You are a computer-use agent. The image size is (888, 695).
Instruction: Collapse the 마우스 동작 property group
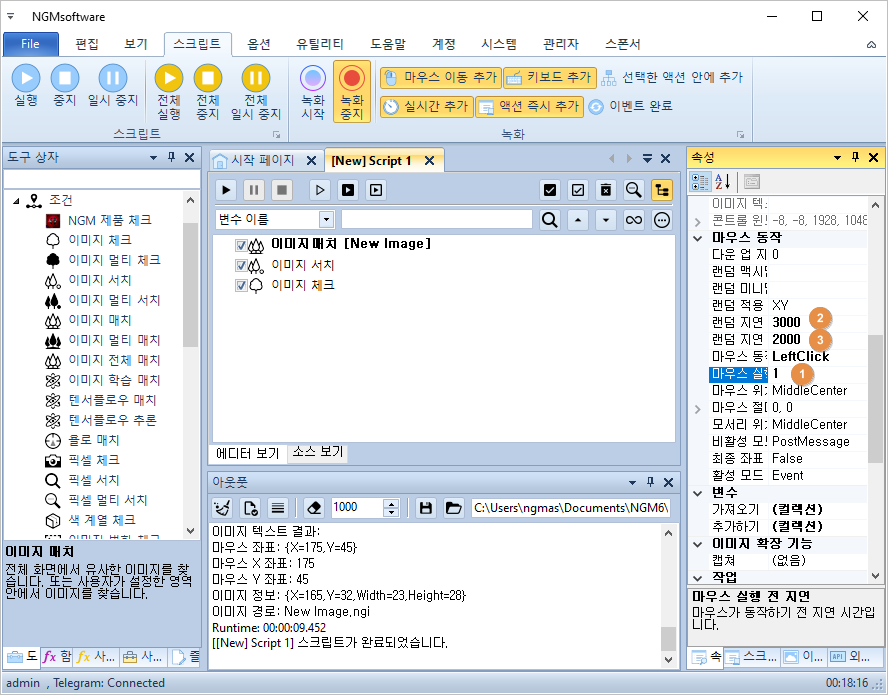(698, 238)
